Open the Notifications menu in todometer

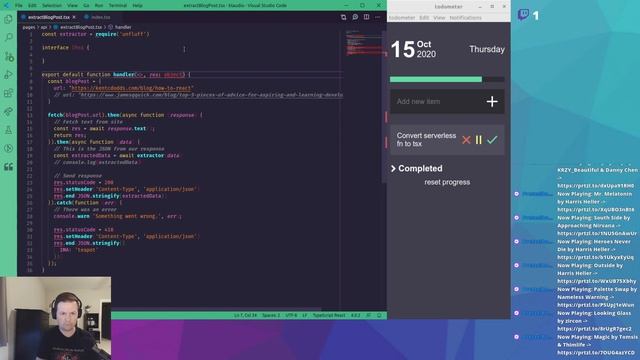(x=465, y=18)
